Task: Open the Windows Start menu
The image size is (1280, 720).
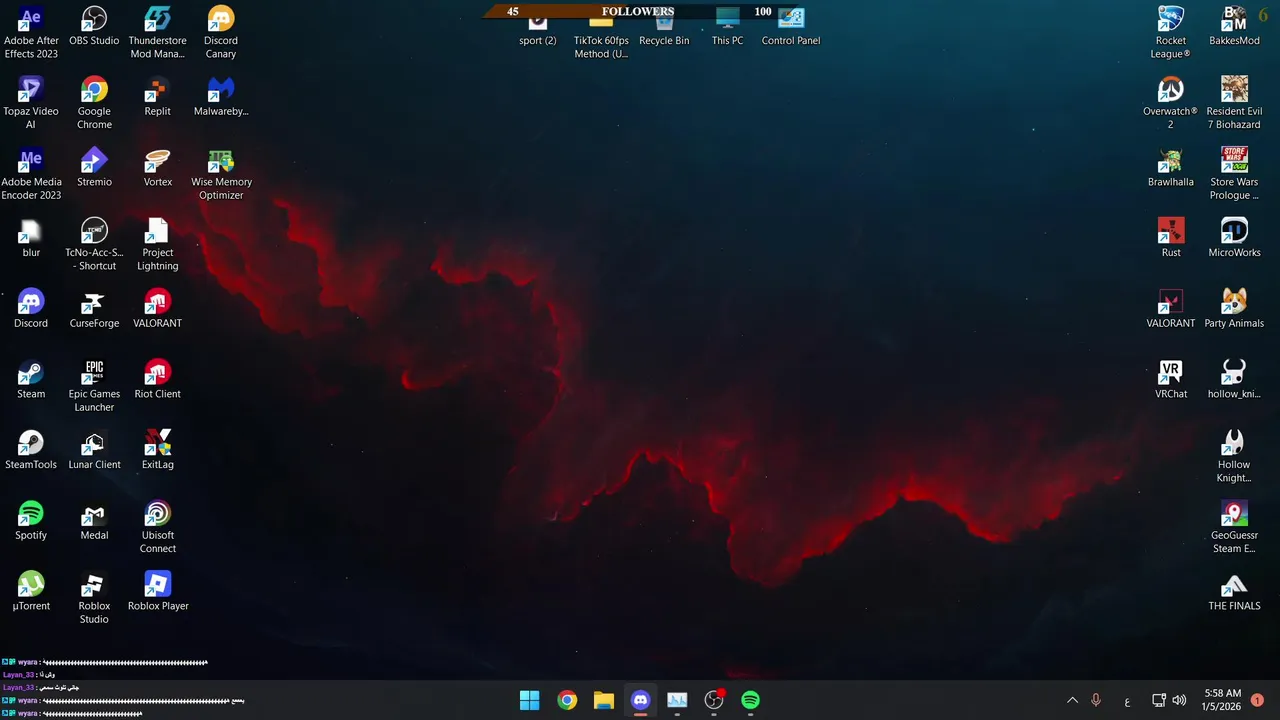Action: tap(530, 700)
